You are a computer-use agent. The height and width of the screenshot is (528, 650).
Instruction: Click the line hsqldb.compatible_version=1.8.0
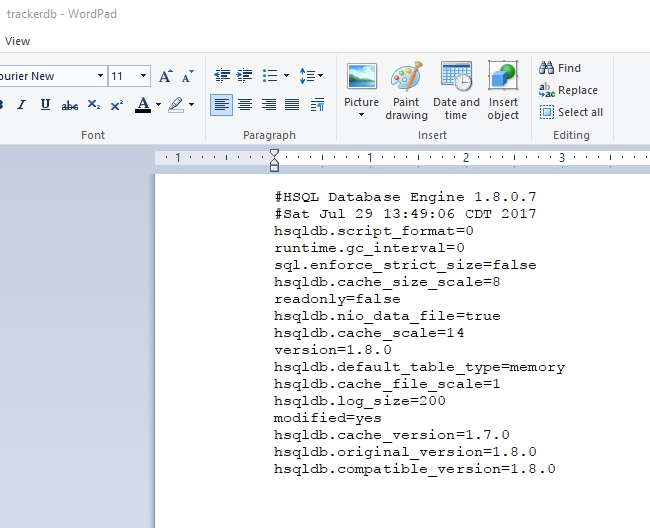coord(415,469)
